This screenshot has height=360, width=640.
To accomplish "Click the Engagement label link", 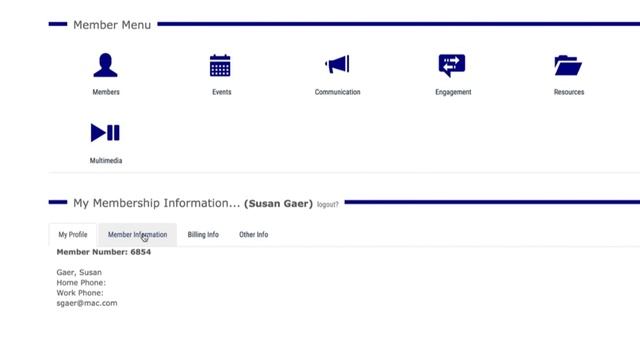I will click(453, 92).
